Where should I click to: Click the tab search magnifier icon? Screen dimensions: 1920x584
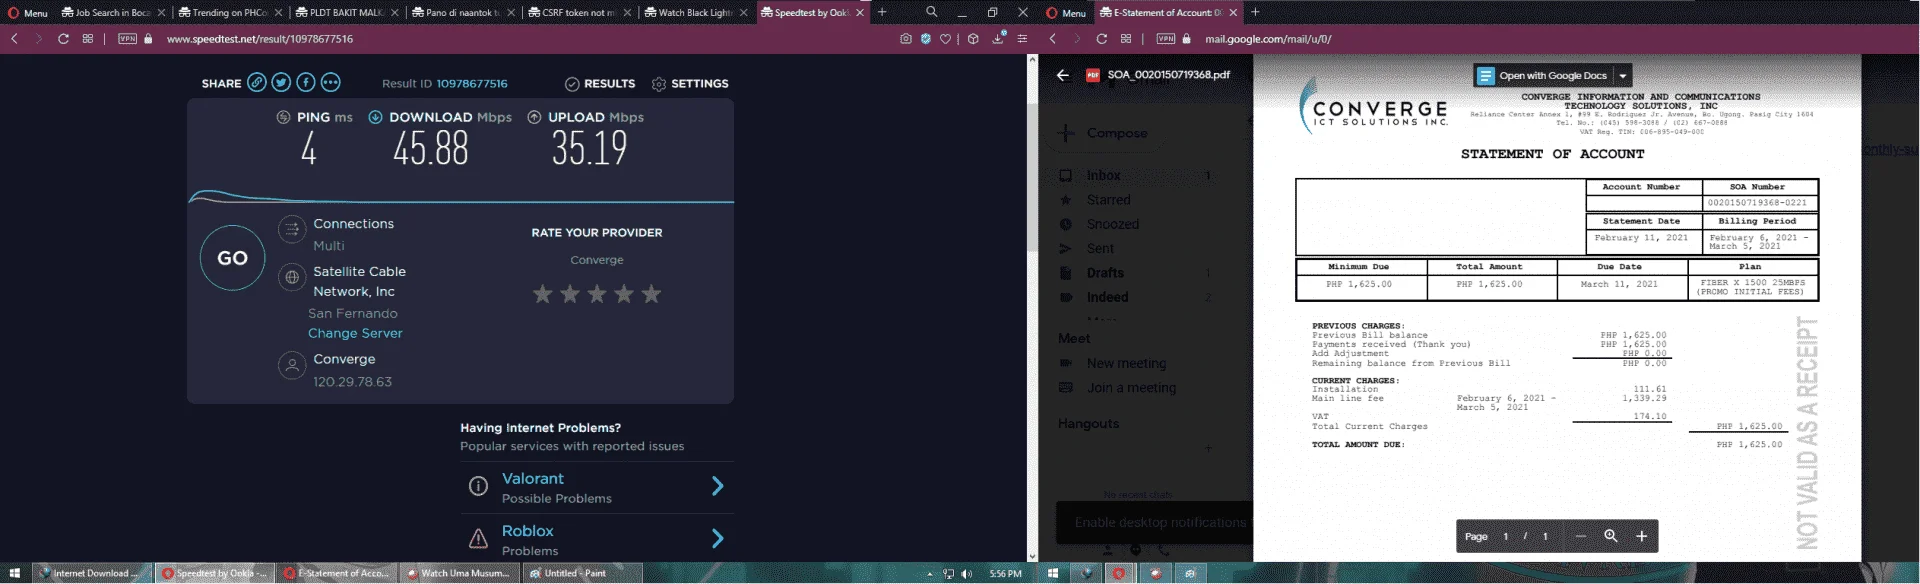[932, 12]
